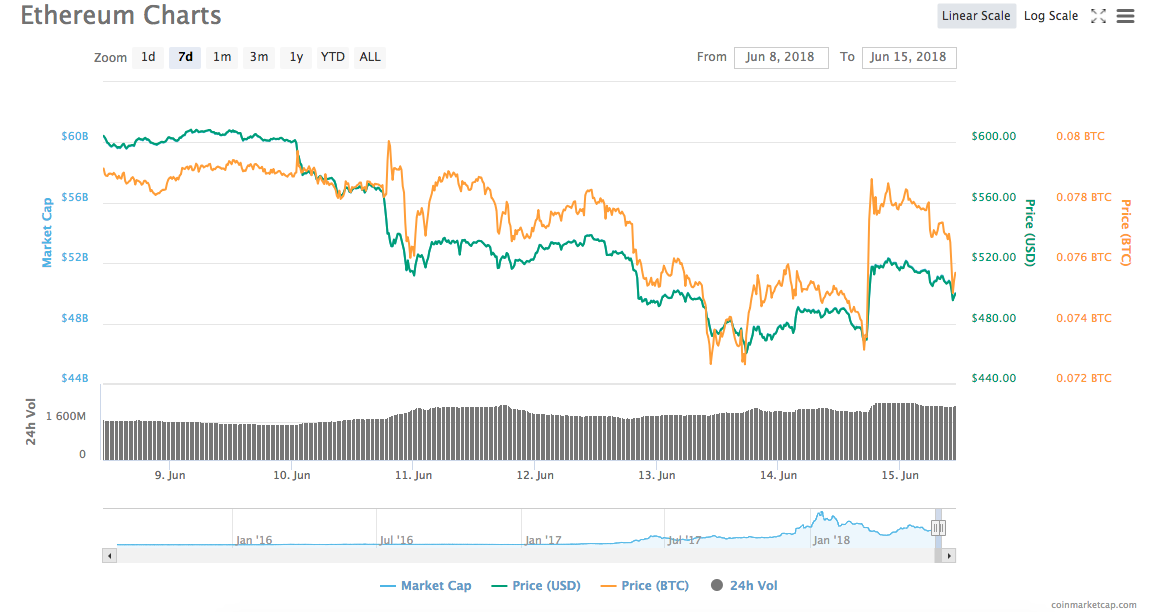Image resolution: width=1150 pixels, height=612 pixels.
Task: Show ALL historical data
Action: [370, 57]
